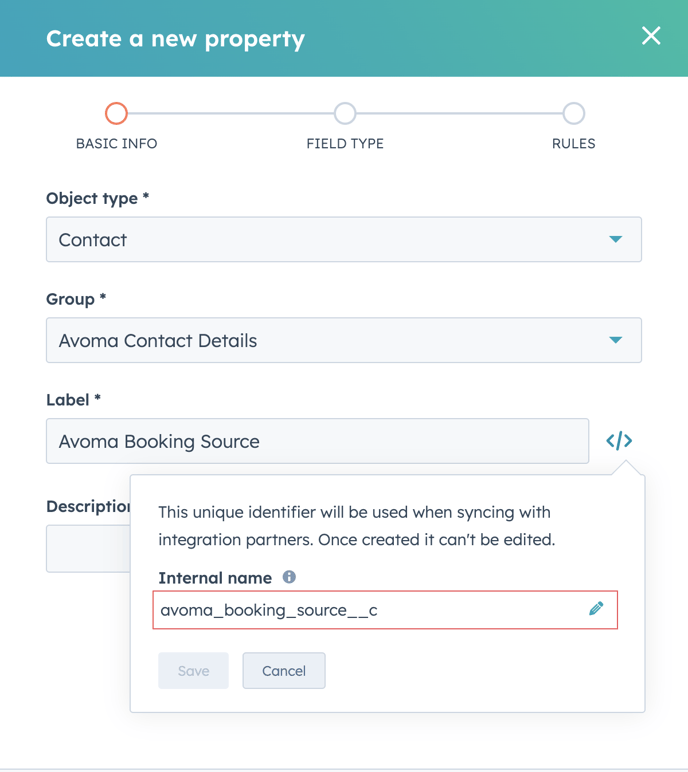
Task: Click the Group field label
Action: [x=76, y=299]
